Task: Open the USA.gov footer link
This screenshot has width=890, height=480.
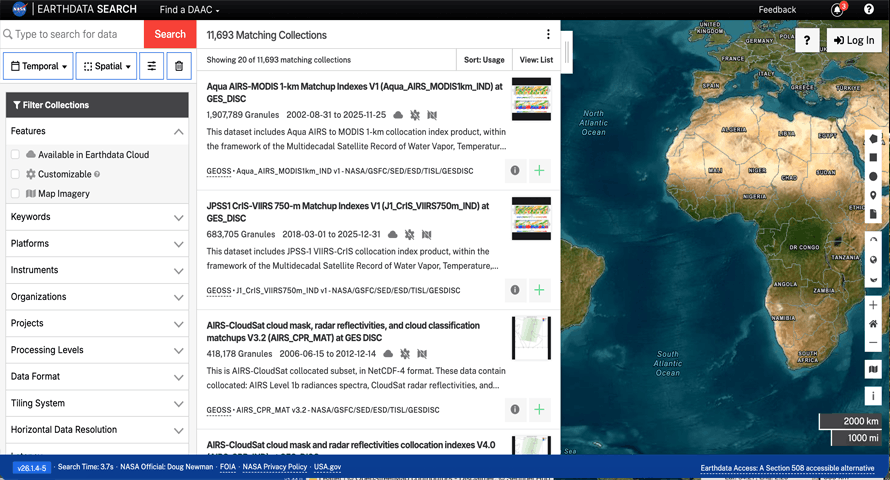Action: tap(328, 467)
